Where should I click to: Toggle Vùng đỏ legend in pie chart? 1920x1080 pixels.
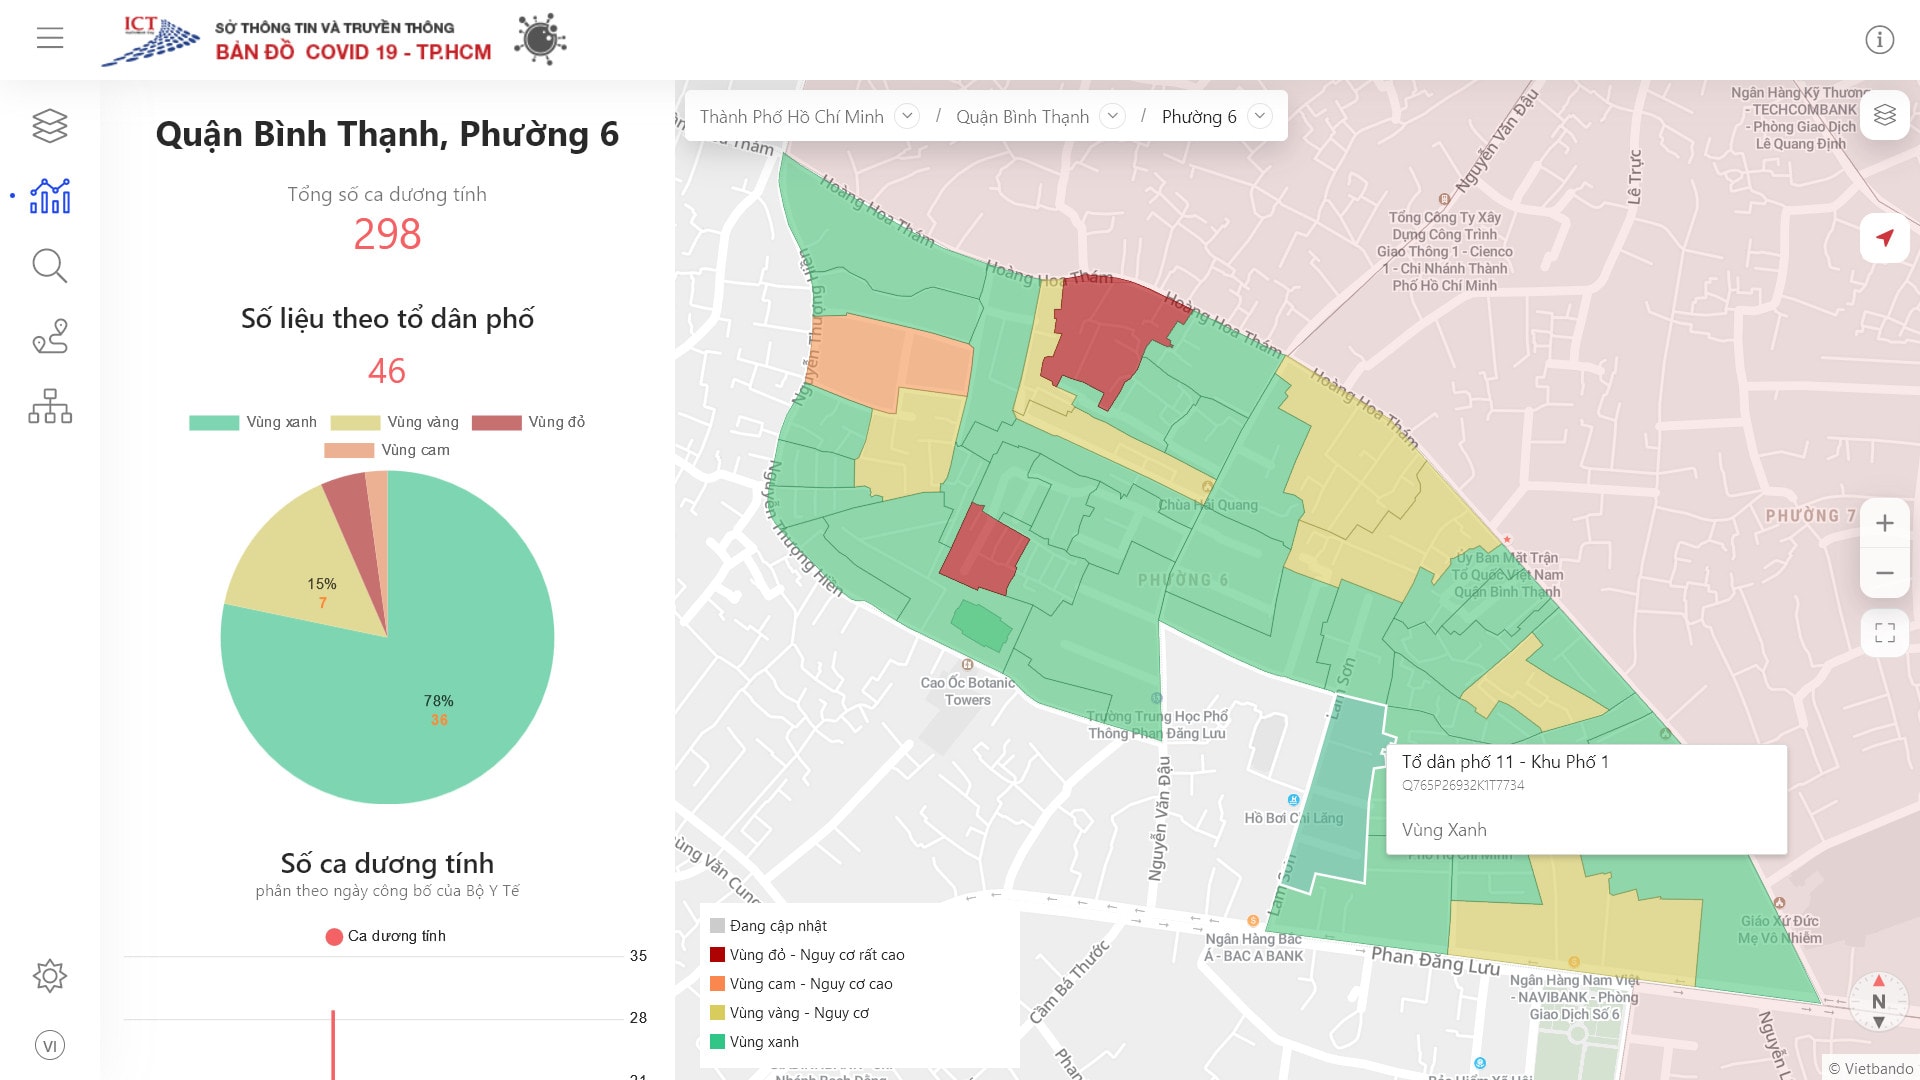coord(528,422)
